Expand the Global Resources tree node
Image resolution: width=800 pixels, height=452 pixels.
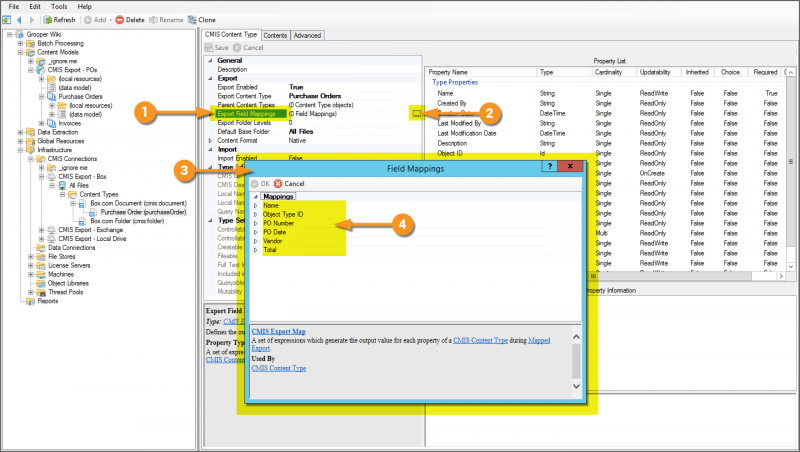click(20, 141)
